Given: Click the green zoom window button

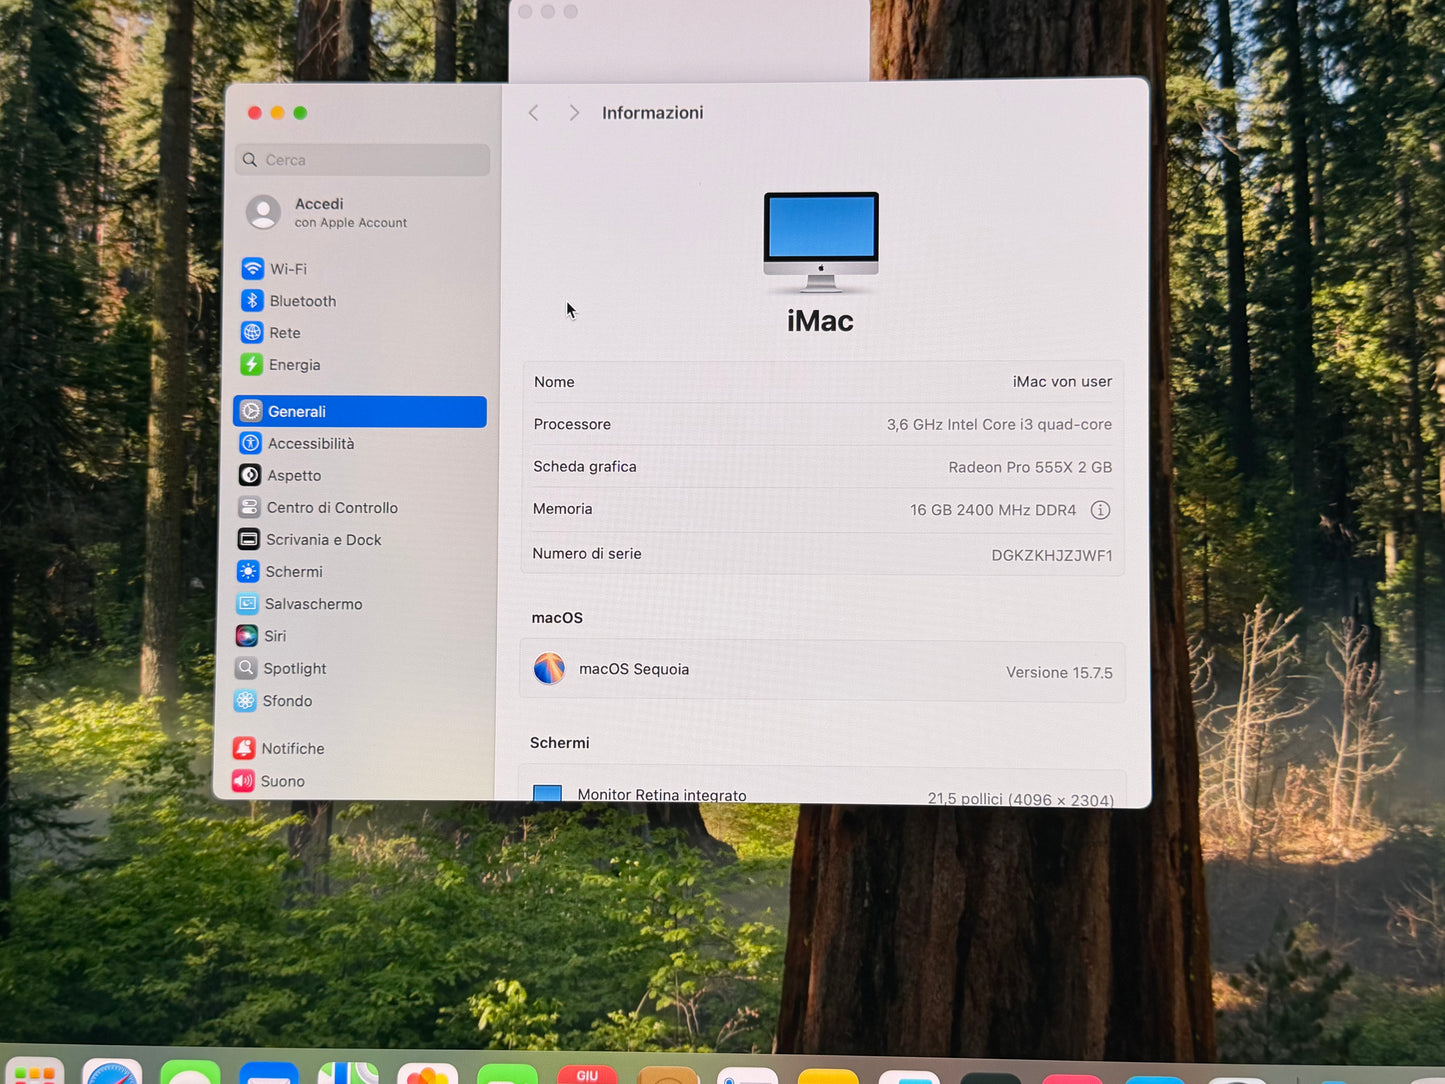Looking at the screenshot, I should (x=300, y=113).
